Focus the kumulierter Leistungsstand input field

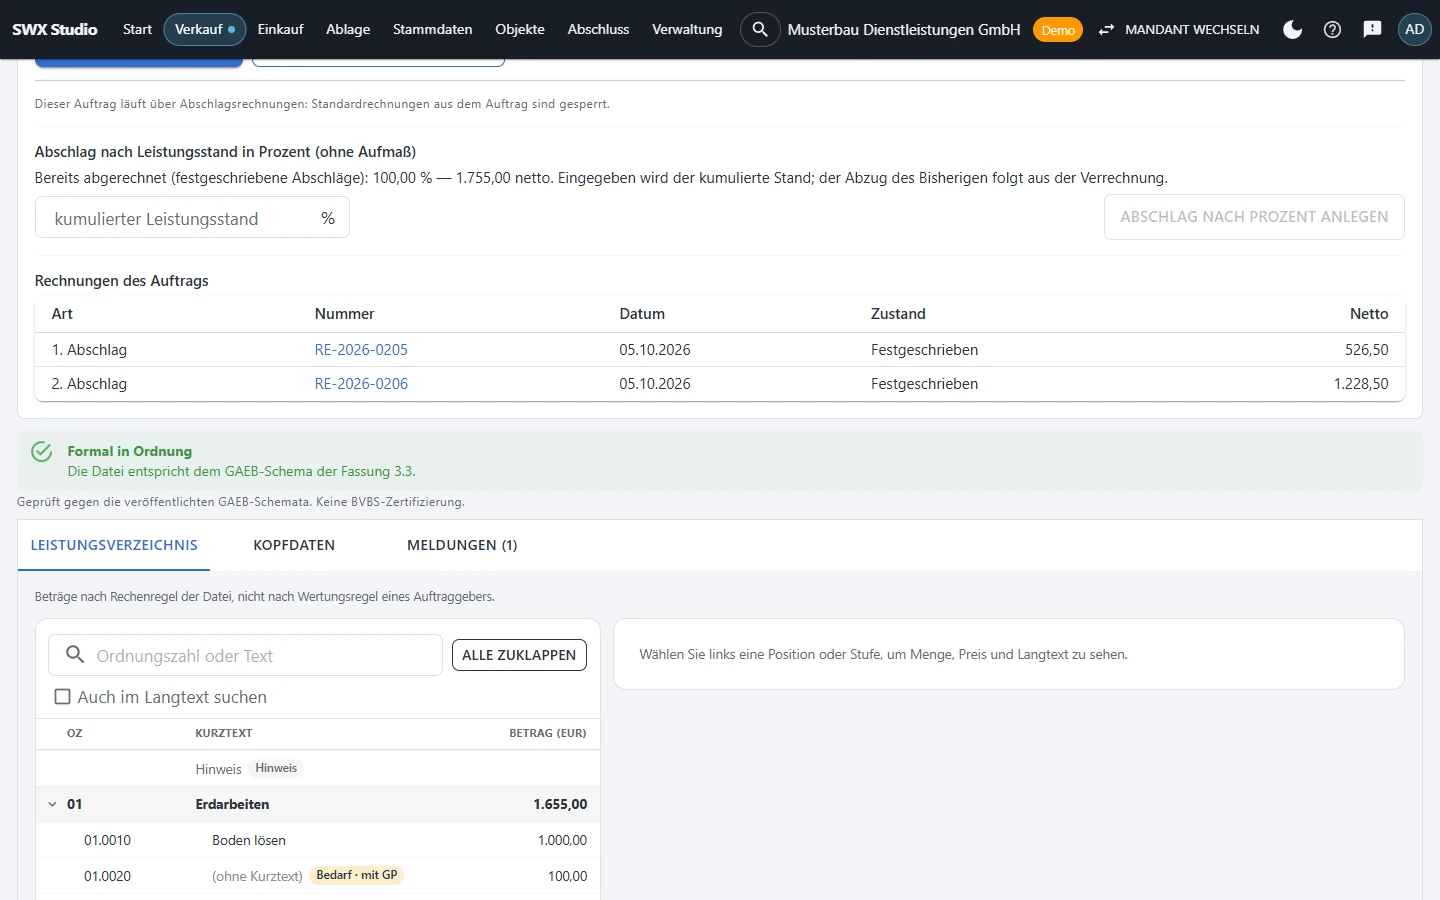pos(192,218)
